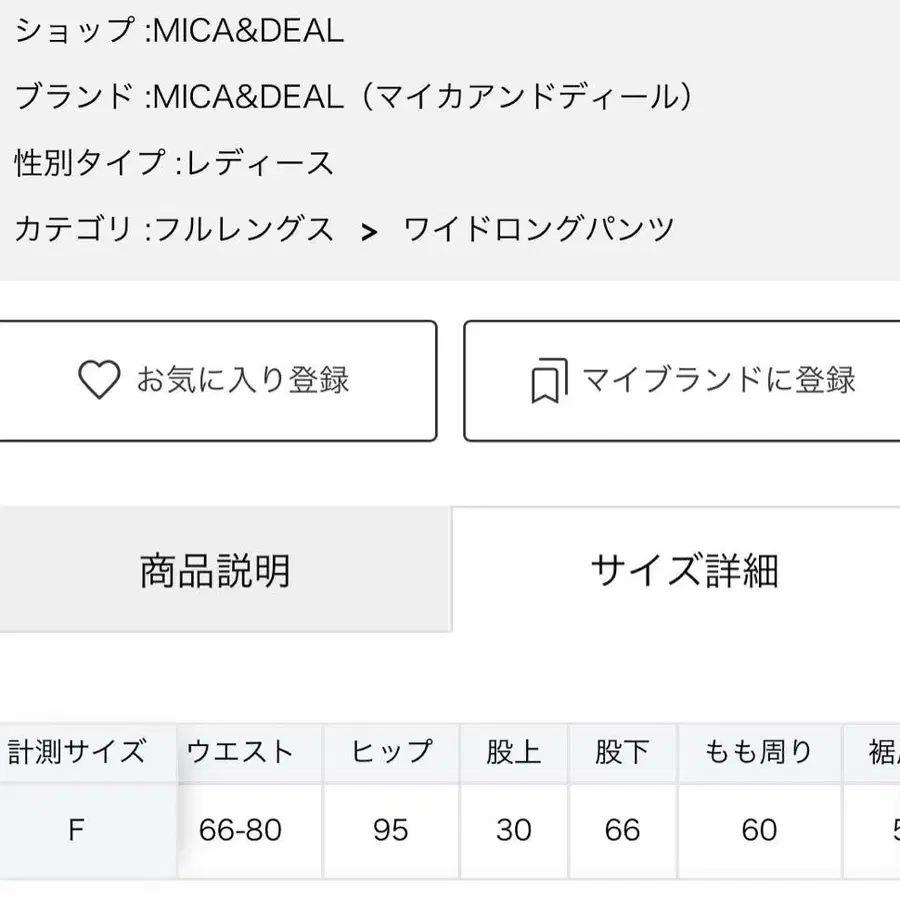900x900 pixels.
Task: Click the ウエスト column header
Action: [x=240, y=752]
